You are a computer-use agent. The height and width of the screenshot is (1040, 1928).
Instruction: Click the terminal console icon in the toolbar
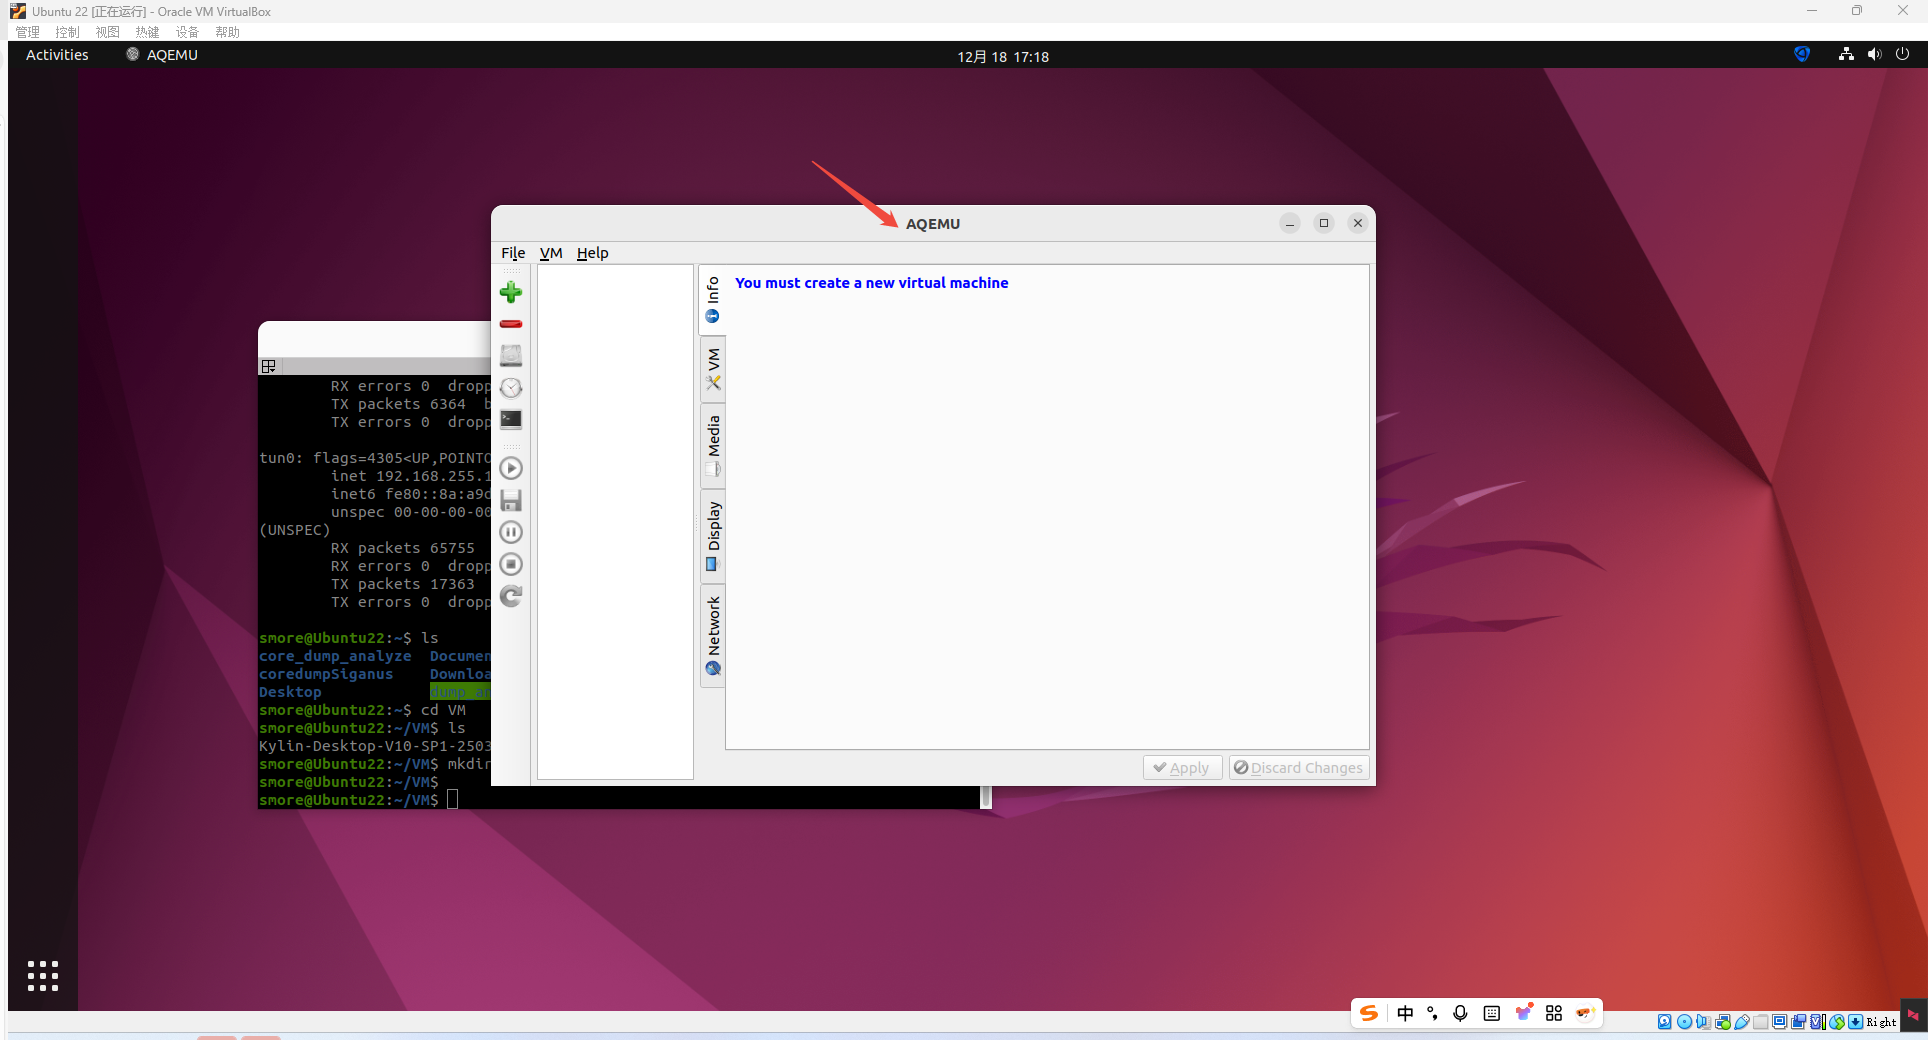(x=511, y=420)
